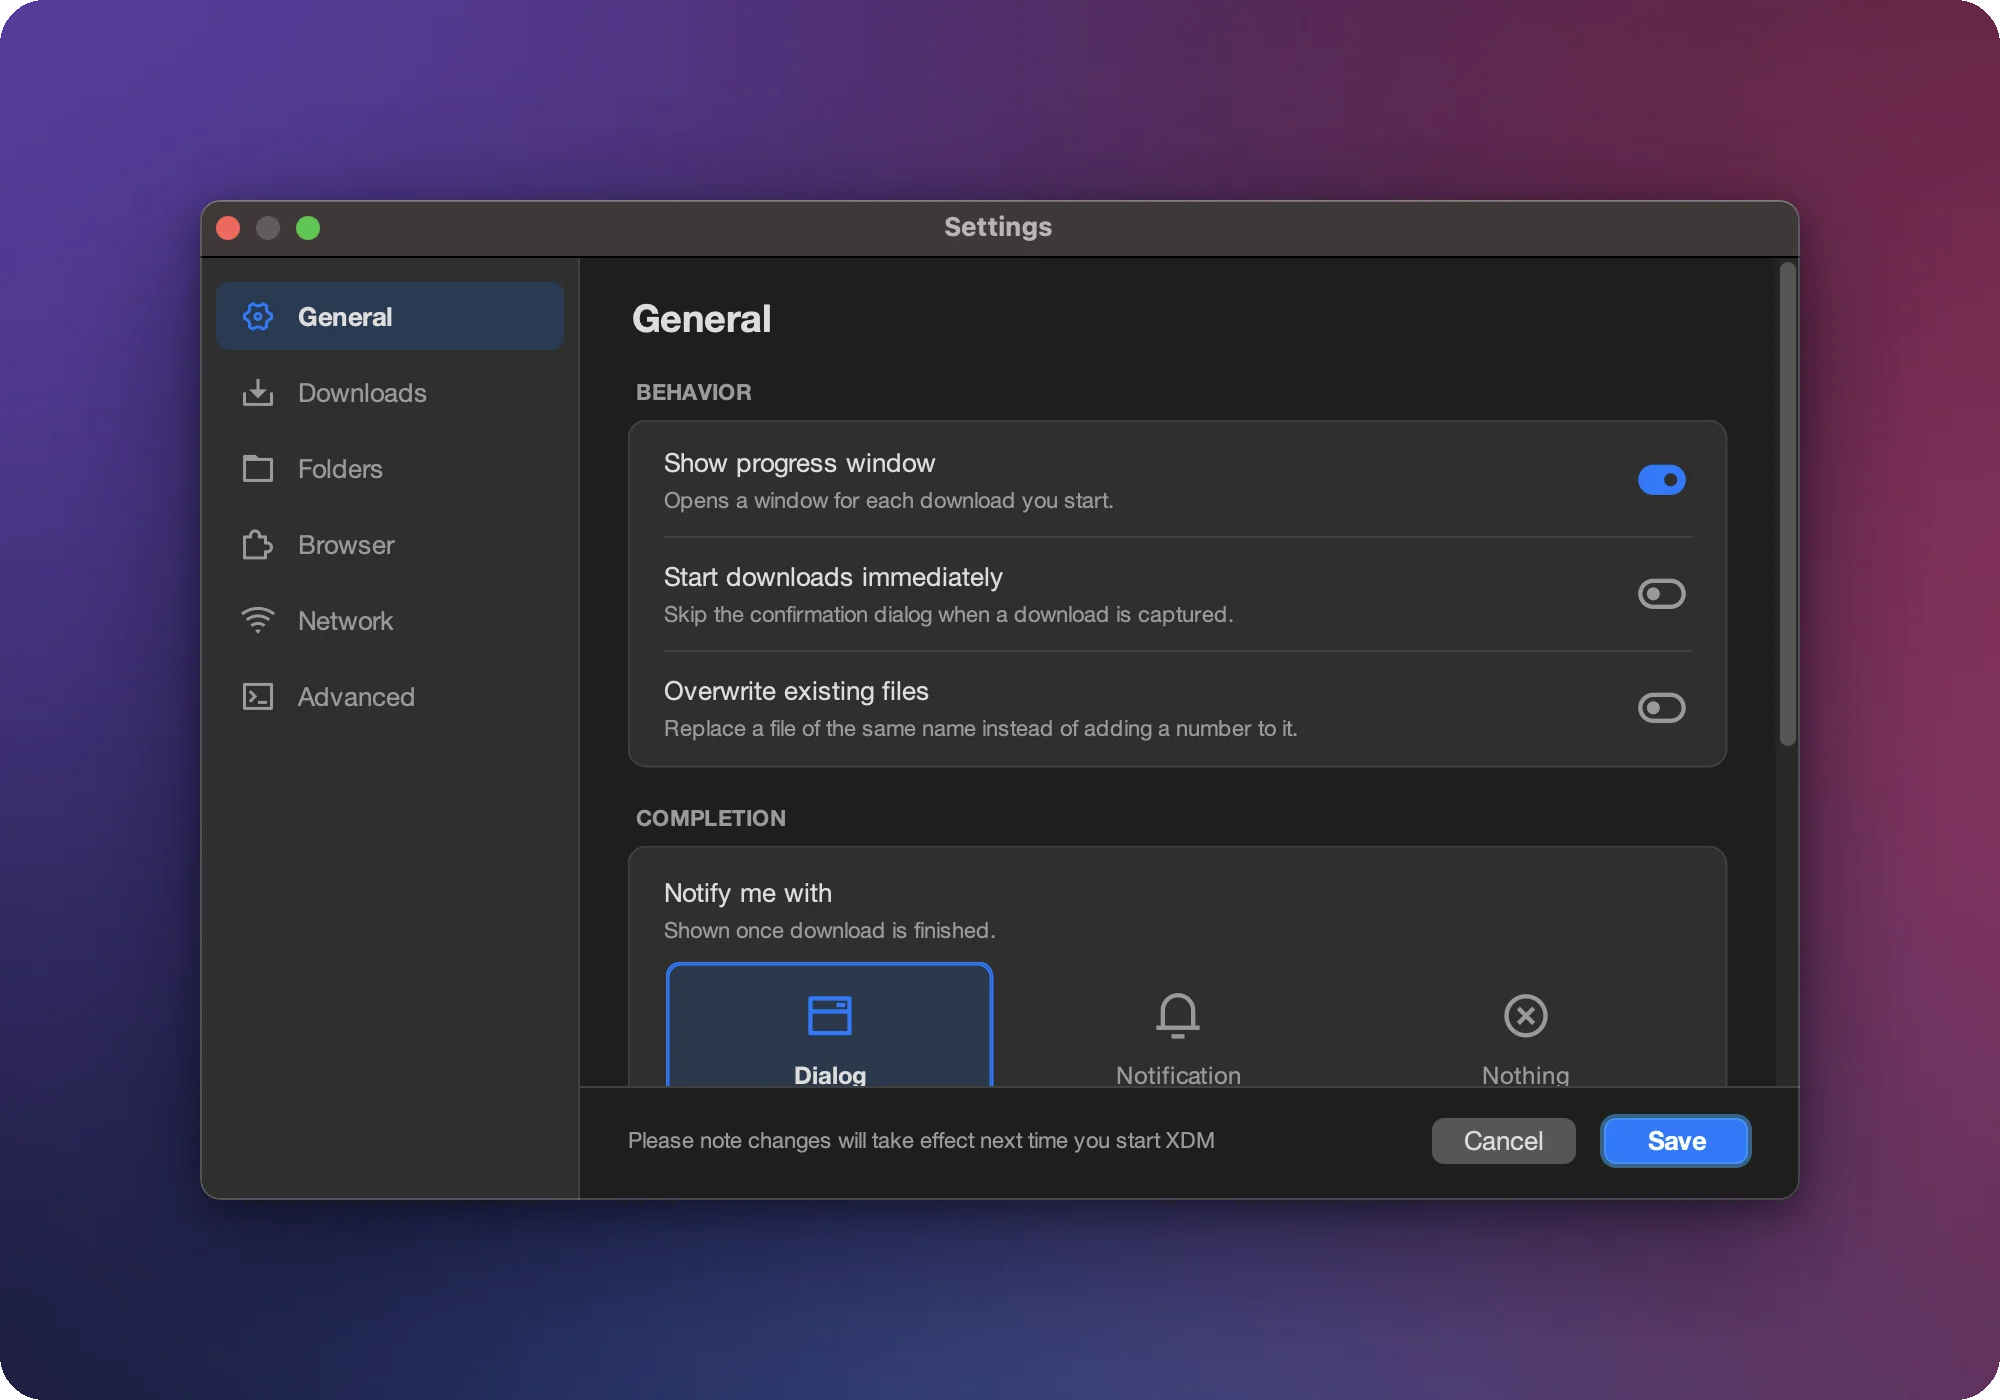The width and height of the screenshot is (2000, 1400).
Task: Click the Settings window title
Action: (x=998, y=227)
